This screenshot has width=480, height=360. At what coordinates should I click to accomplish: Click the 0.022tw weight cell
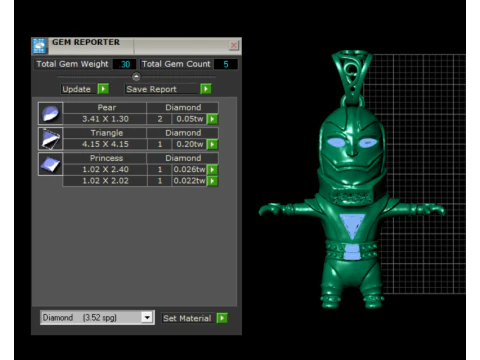tap(189, 181)
